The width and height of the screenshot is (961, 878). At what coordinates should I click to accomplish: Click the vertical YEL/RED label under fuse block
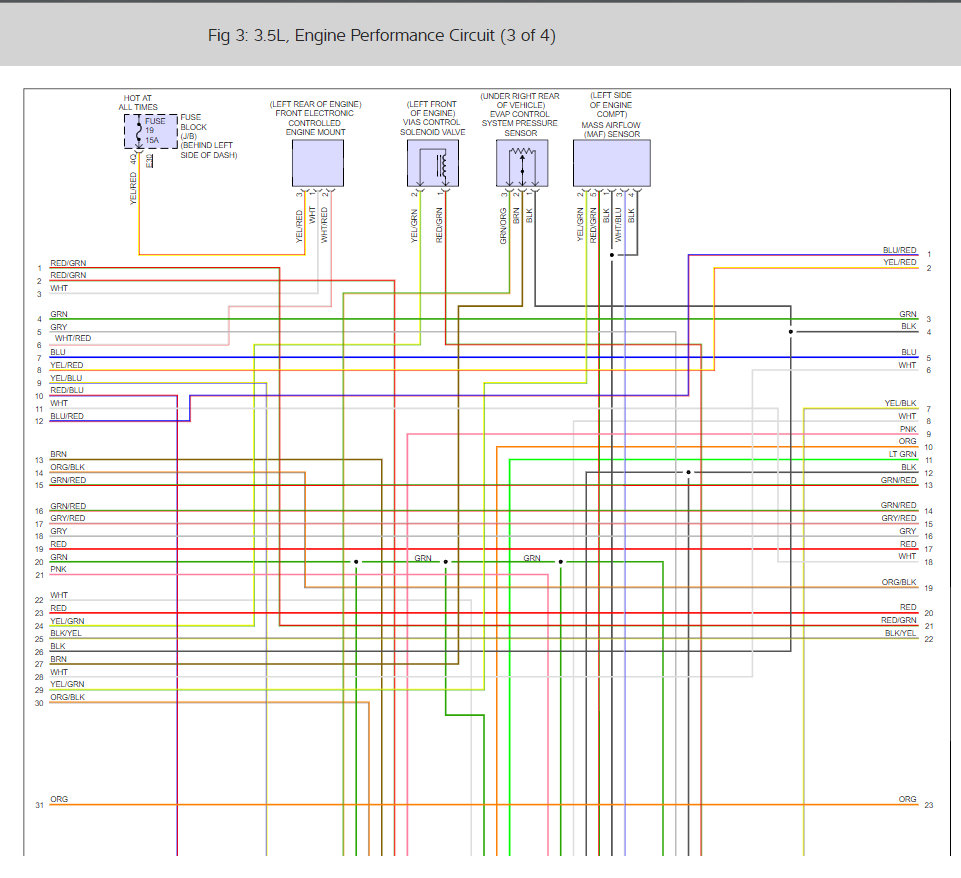click(133, 189)
